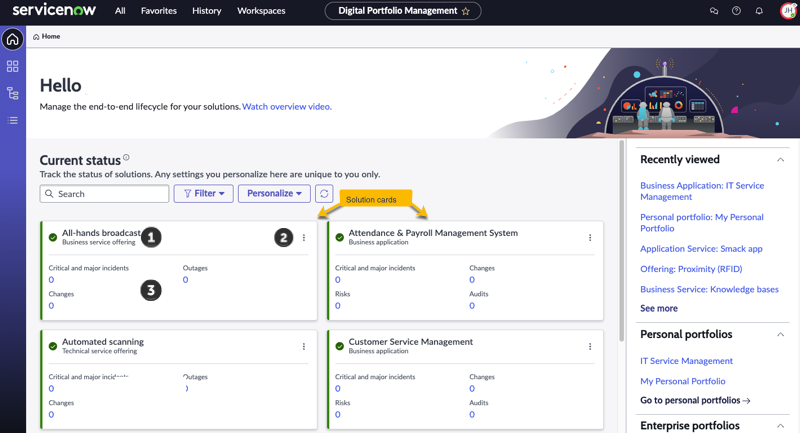Click All-hands broadcast critical incidents count

point(51,280)
